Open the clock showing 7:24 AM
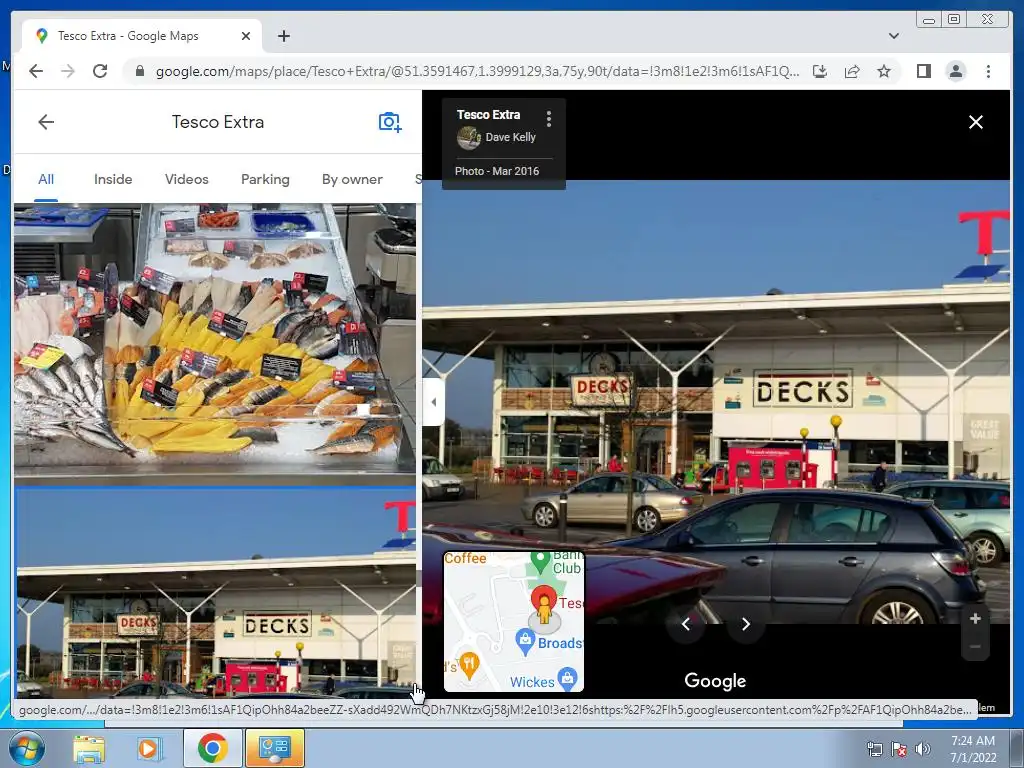 (x=973, y=748)
